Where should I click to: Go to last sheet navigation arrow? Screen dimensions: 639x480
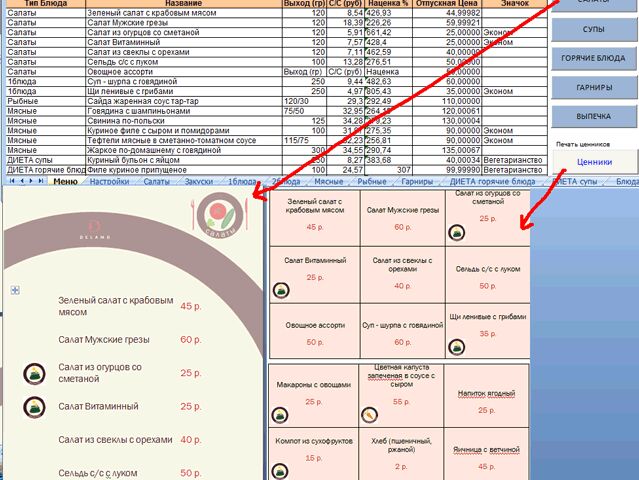pos(40,181)
